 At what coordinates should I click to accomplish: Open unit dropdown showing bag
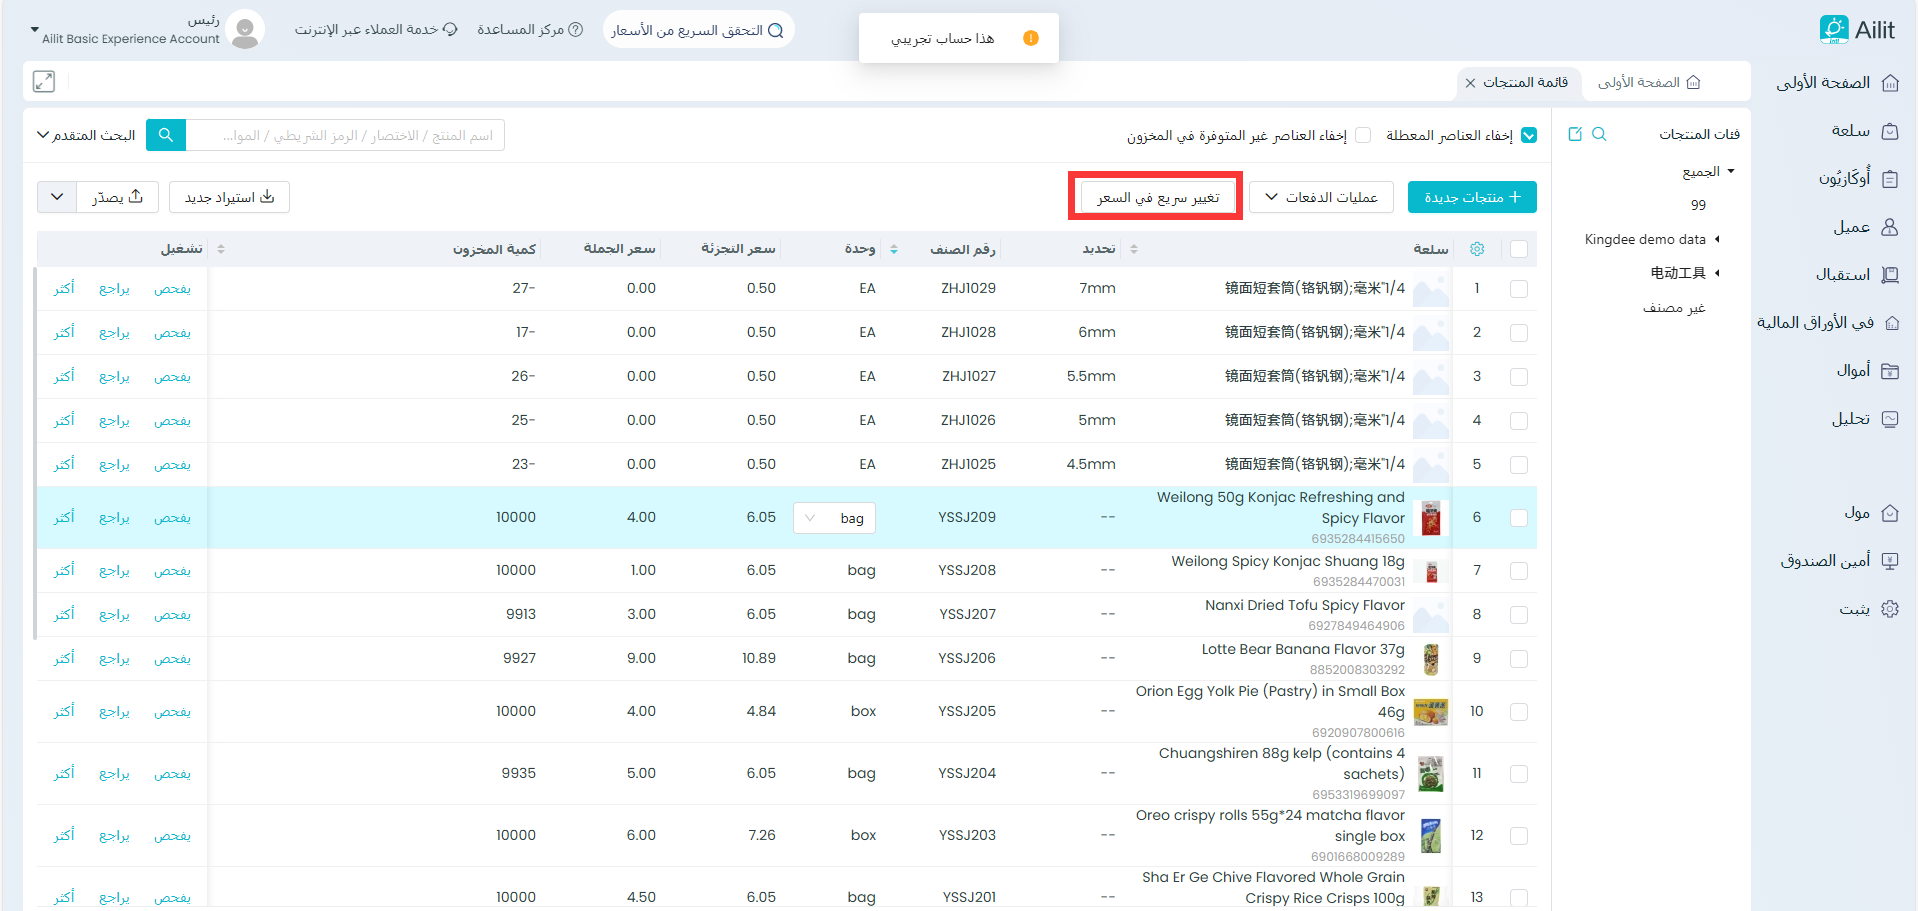click(x=834, y=518)
